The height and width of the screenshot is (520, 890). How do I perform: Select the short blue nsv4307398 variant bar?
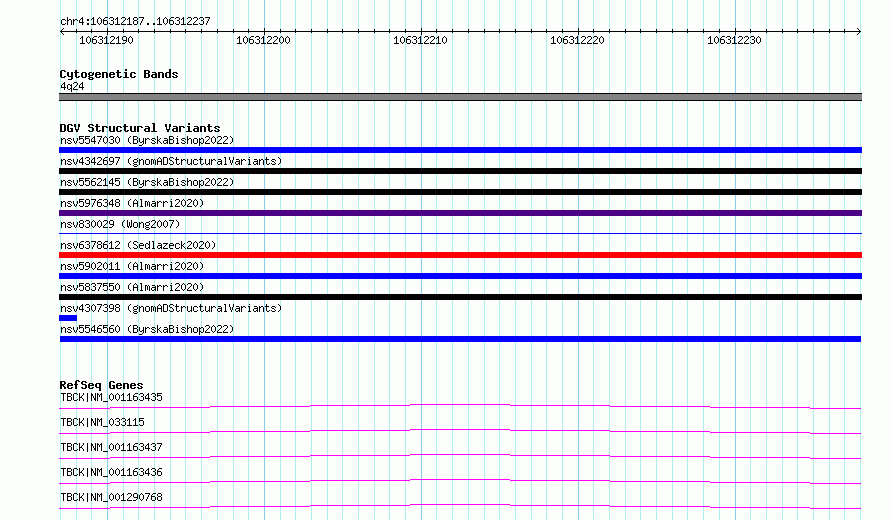(x=68, y=318)
